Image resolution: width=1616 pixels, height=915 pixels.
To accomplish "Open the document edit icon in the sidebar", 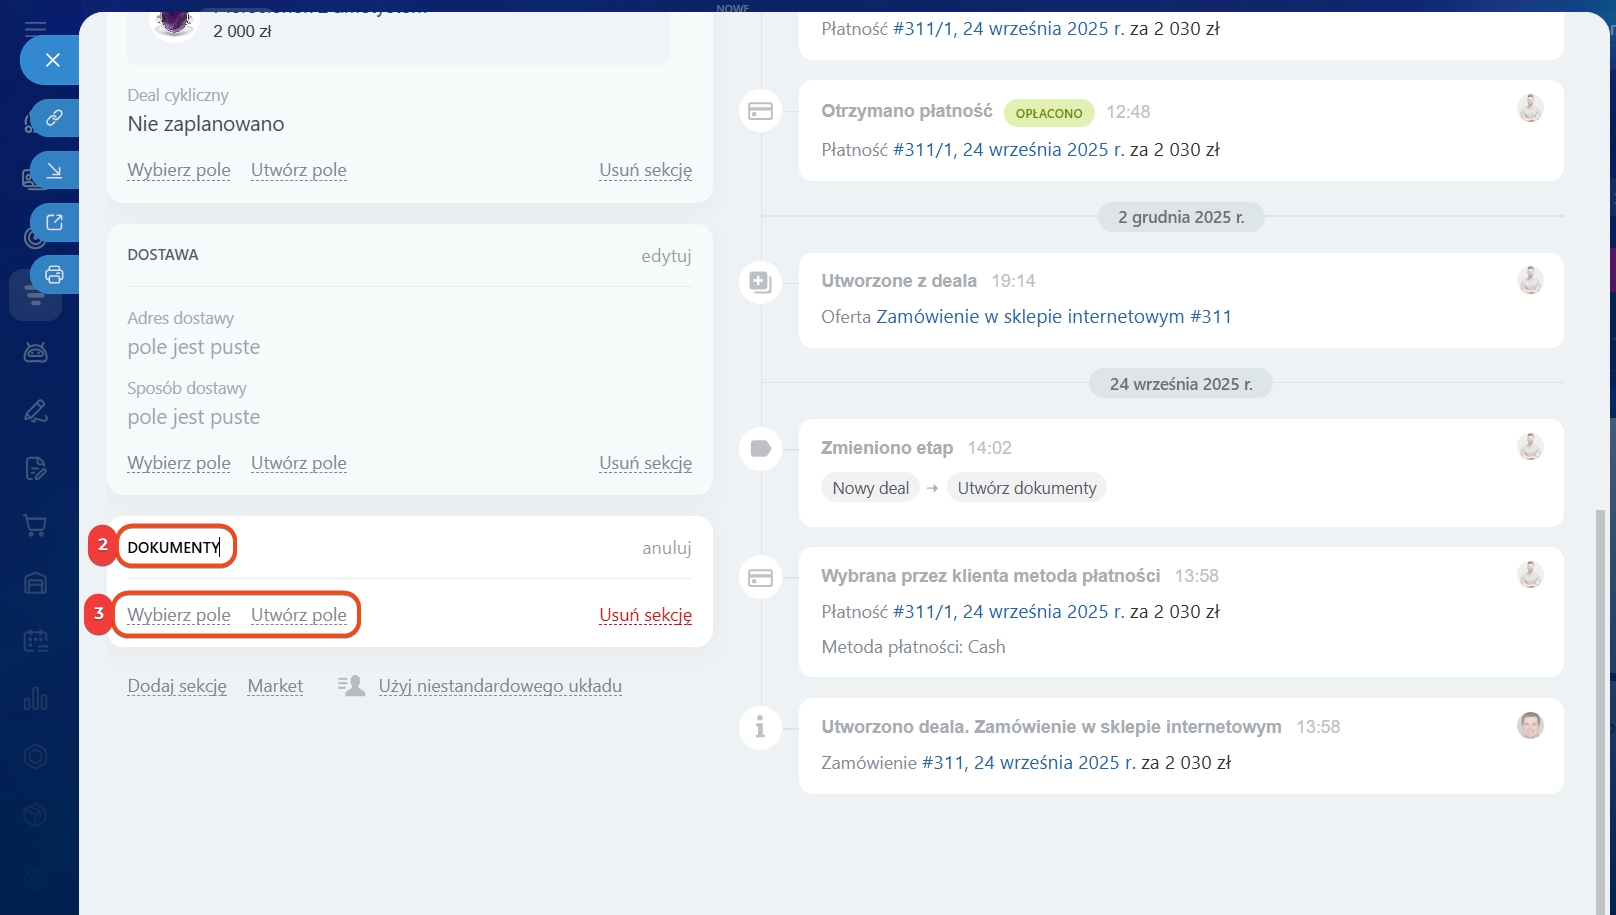I will click(x=35, y=468).
